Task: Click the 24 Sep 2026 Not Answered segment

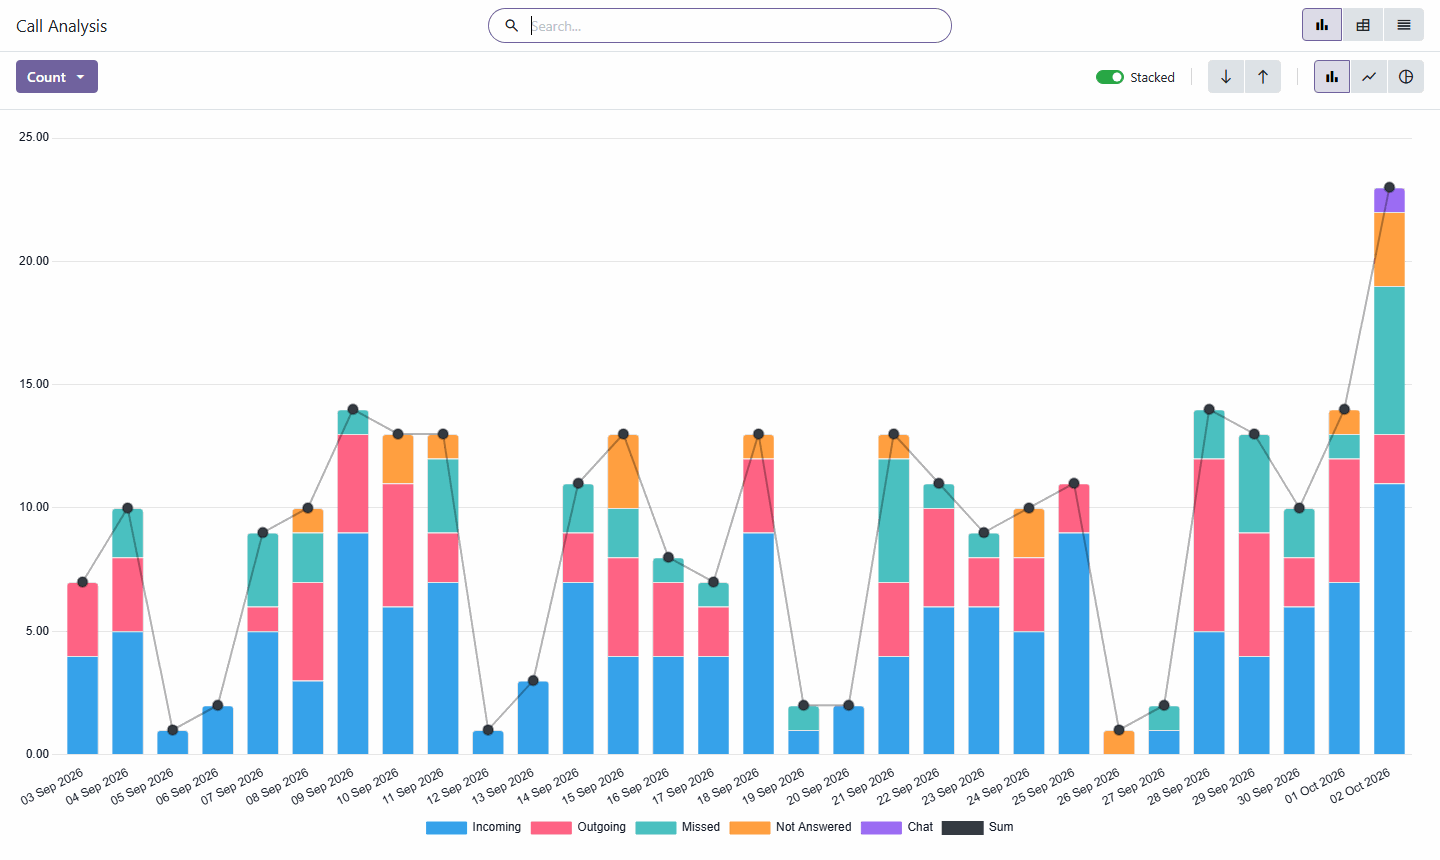Action: click(1029, 533)
